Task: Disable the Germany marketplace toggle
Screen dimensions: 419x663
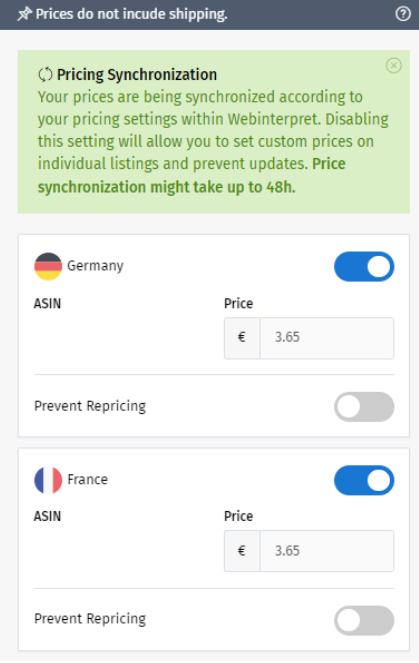Action: [364, 267]
